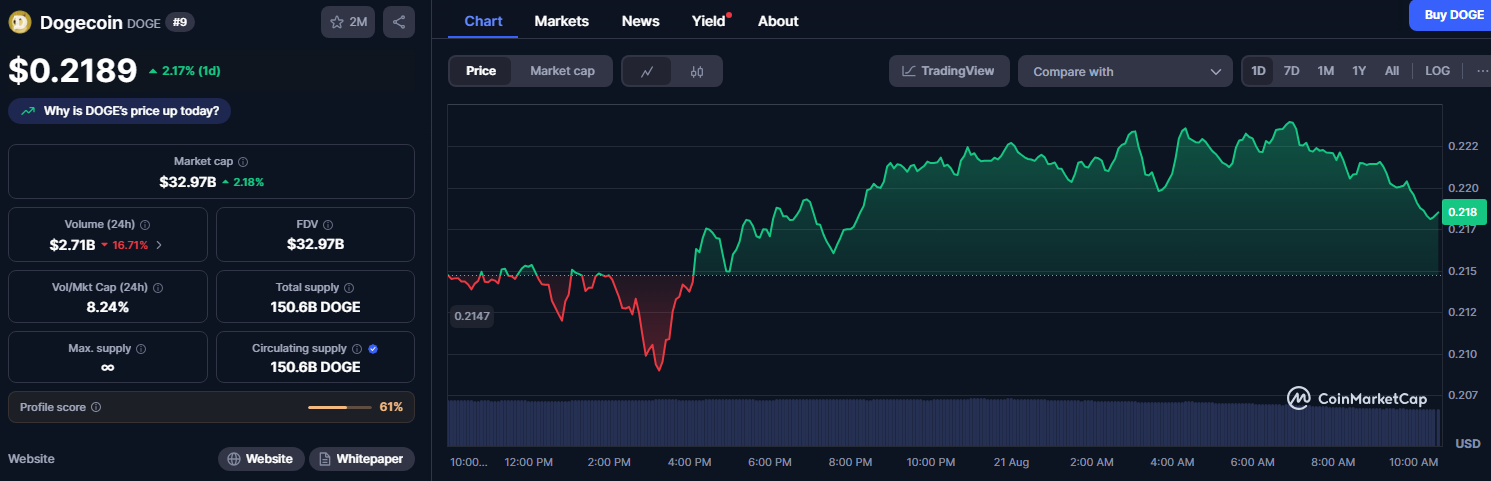Image resolution: width=1491 pixels, height=481 pixels.
Task: Expand Volume 24h details chevron
Action: tap(159, 245)
